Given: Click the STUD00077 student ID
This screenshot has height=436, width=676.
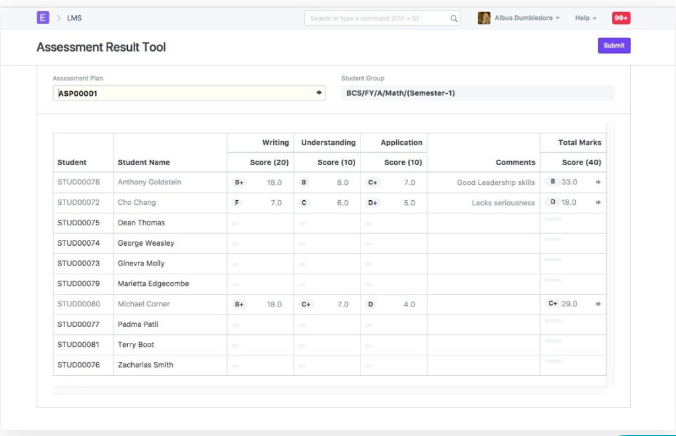Looking at the screenshot, I should point(78,324).
